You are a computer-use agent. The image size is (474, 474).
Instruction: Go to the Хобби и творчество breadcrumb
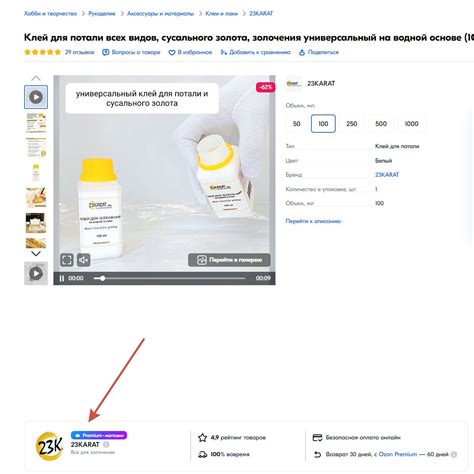point(50,14)
